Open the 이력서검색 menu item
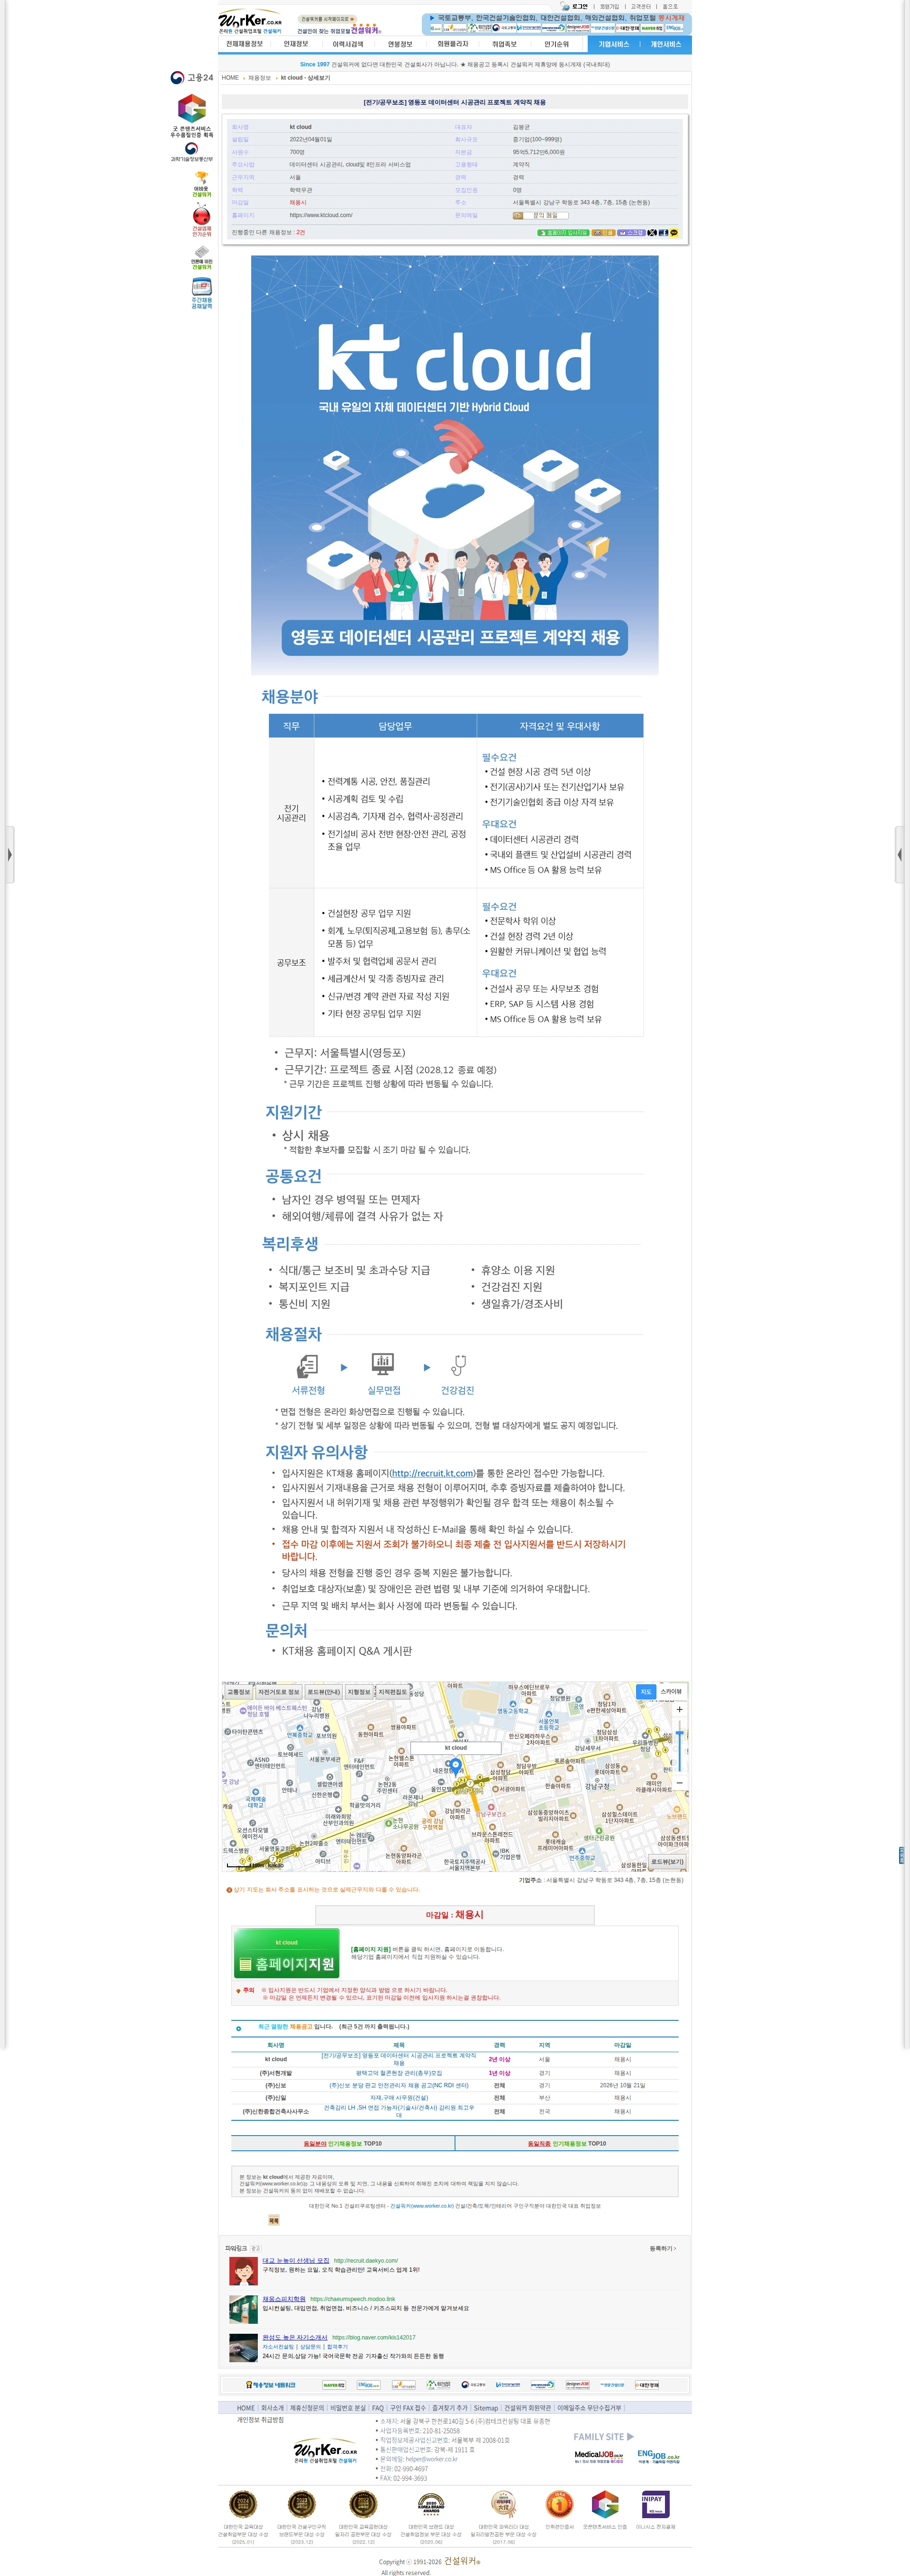 348,44
